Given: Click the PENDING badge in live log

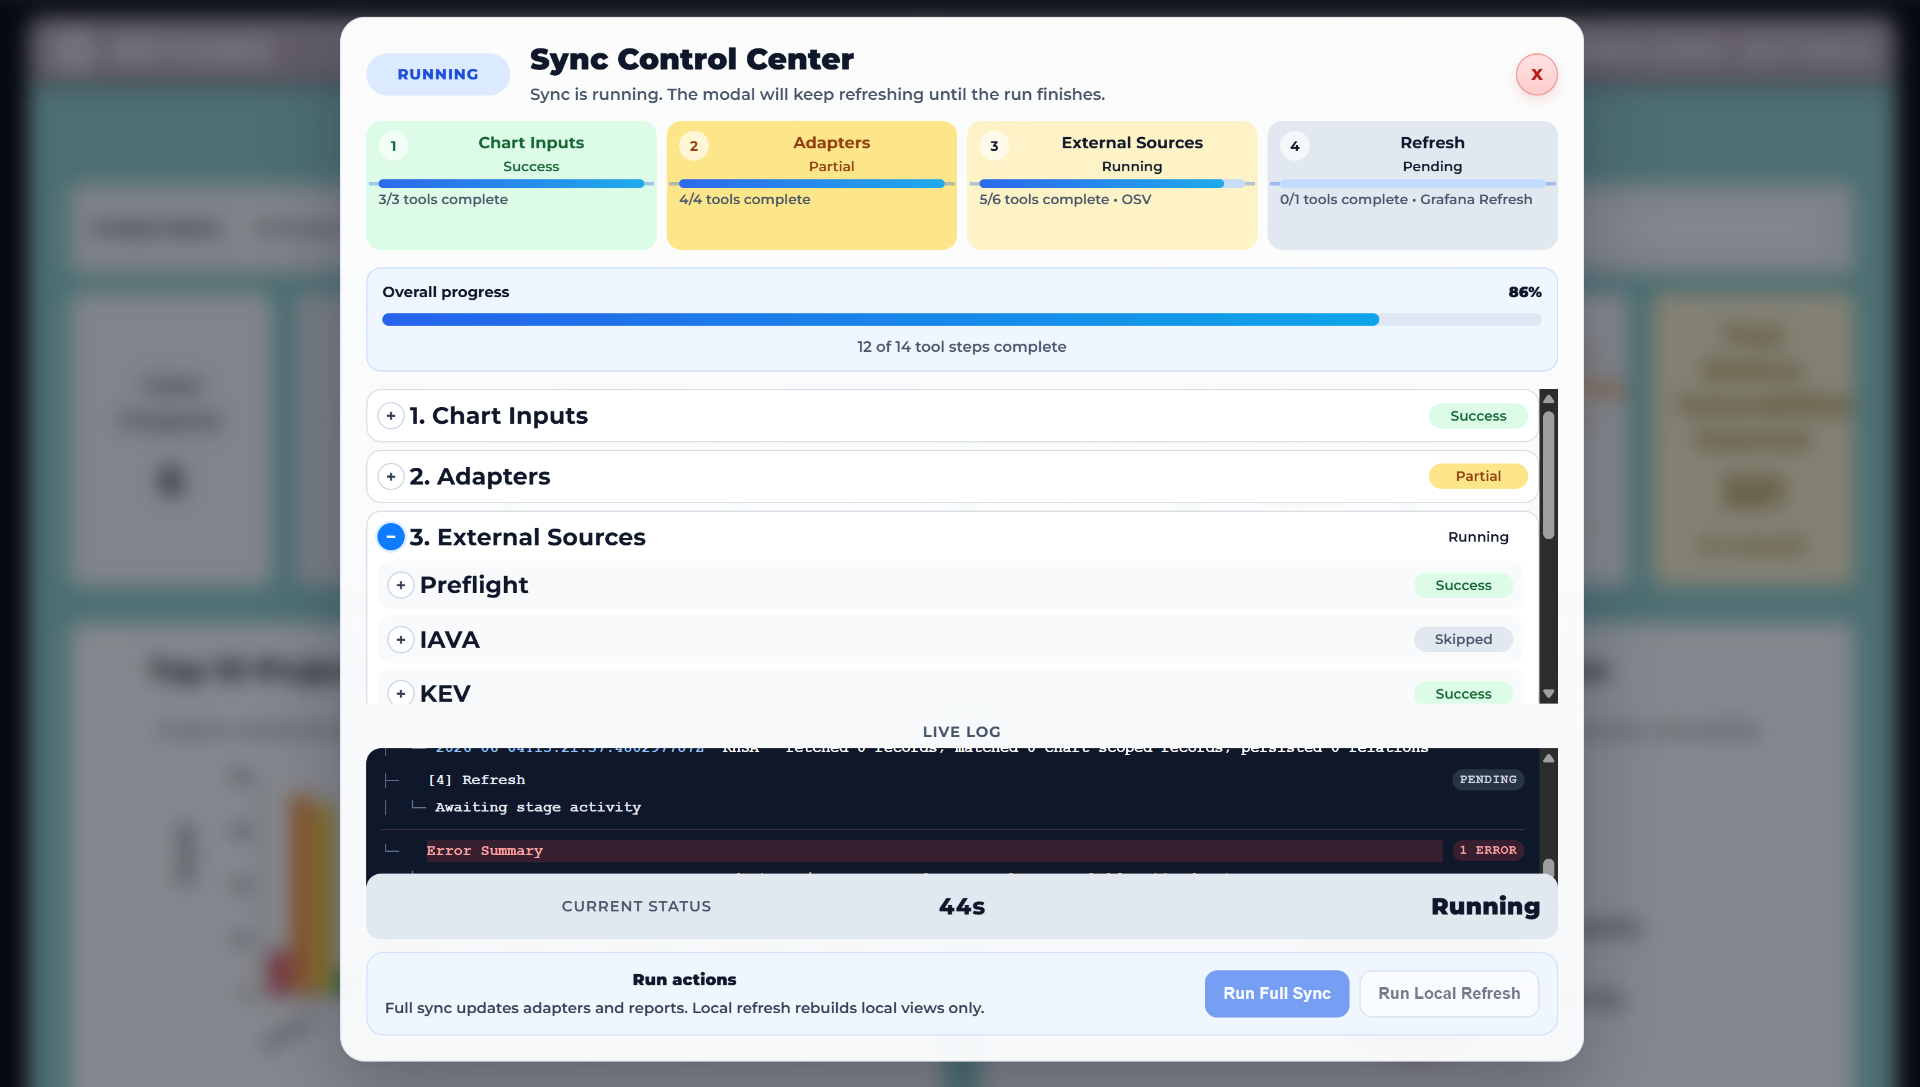Looking at the screenshot, I should (1487, 780).
